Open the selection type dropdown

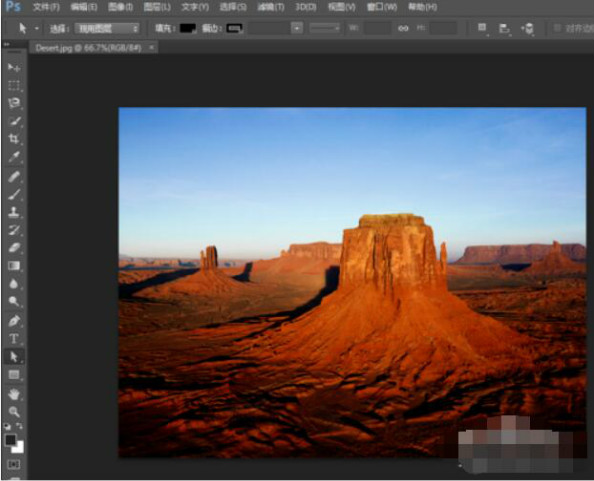click(x=107, y=28)
